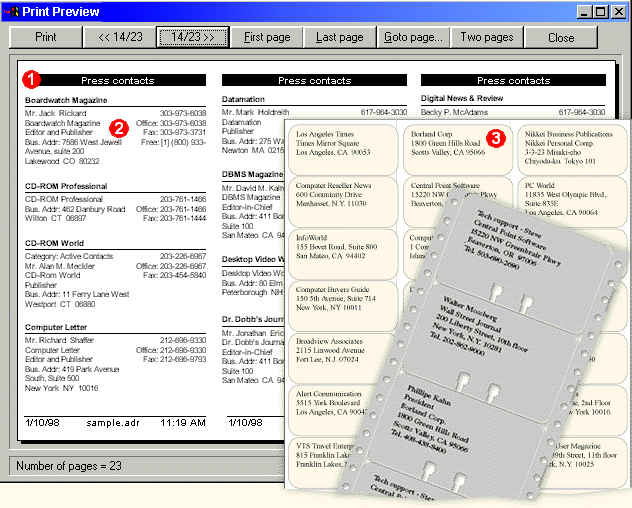Image resolution: width=632 pixels, height=508 pixels.
Task: Click the Mr. Alan M. Meckler name
Action: click(x=60, y=266)
